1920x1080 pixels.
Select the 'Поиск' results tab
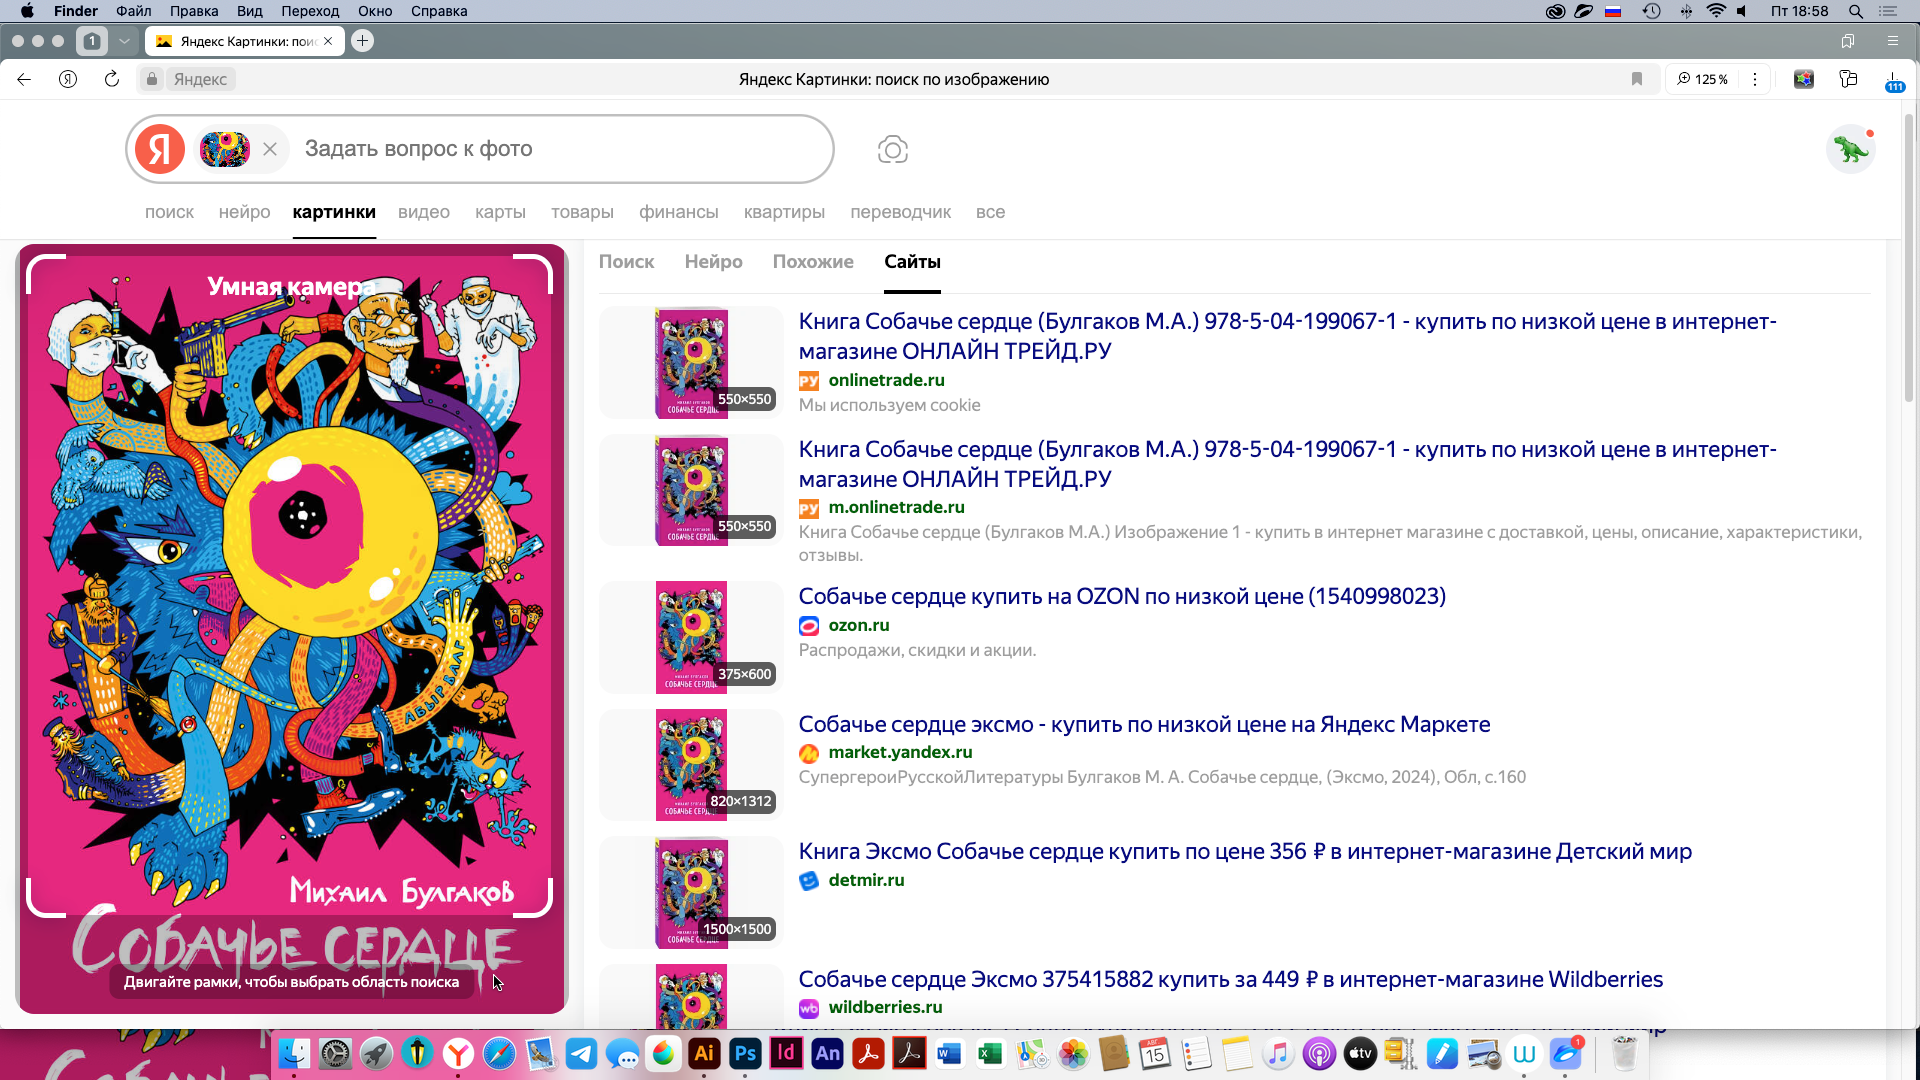[x=626, y=262]
